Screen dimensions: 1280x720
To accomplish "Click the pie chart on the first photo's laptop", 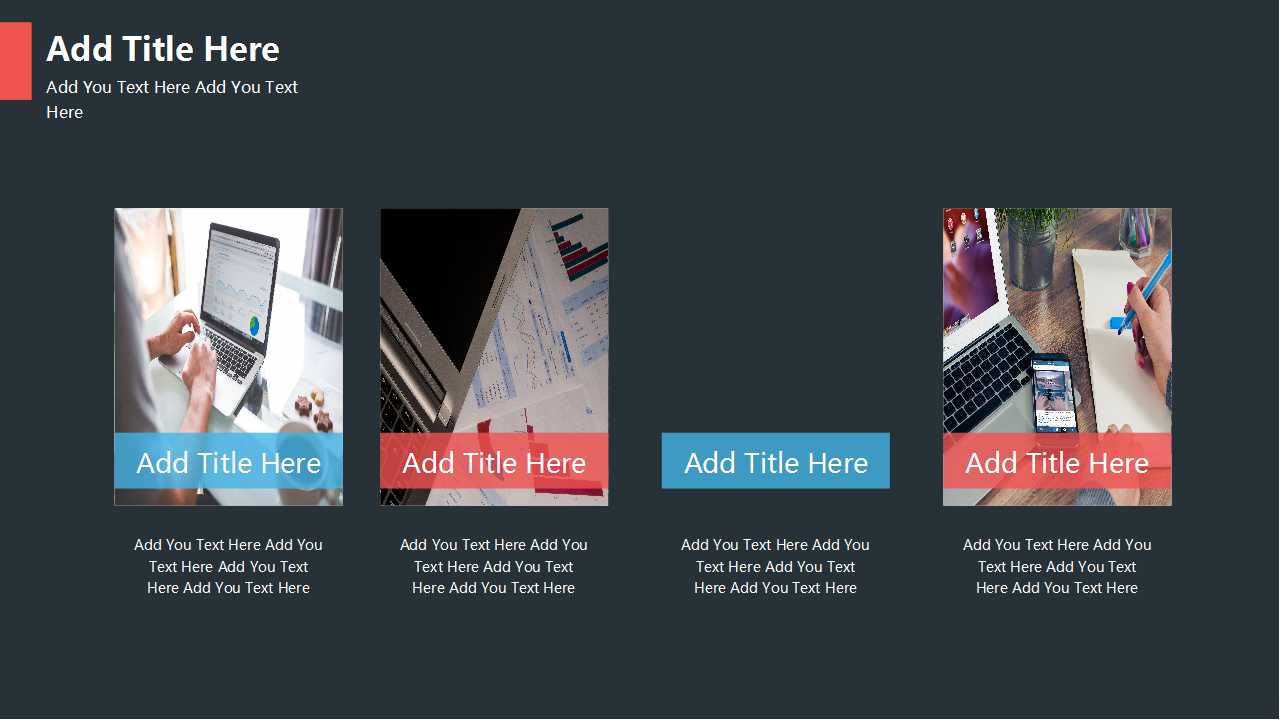I will click(255, 325).
